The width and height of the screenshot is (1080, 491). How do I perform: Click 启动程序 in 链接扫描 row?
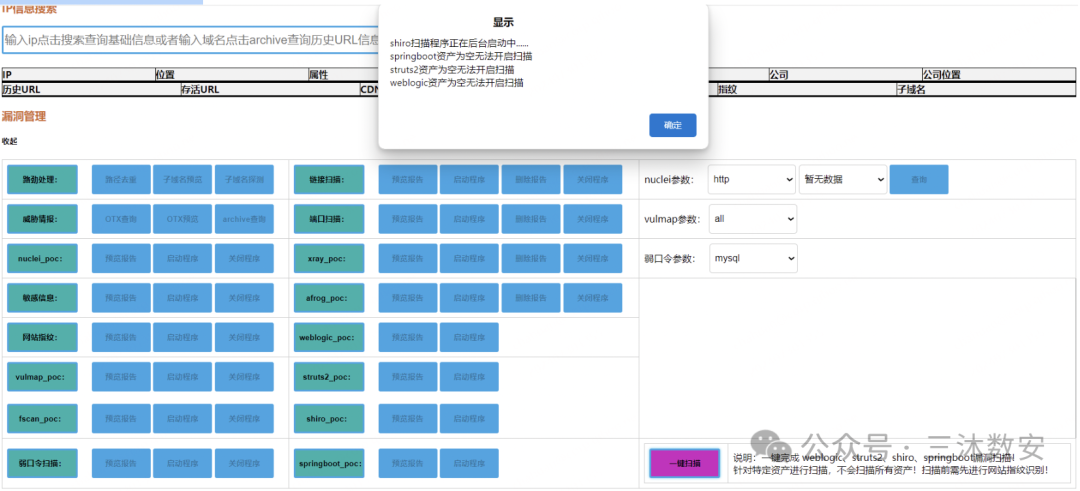[469, 179]
